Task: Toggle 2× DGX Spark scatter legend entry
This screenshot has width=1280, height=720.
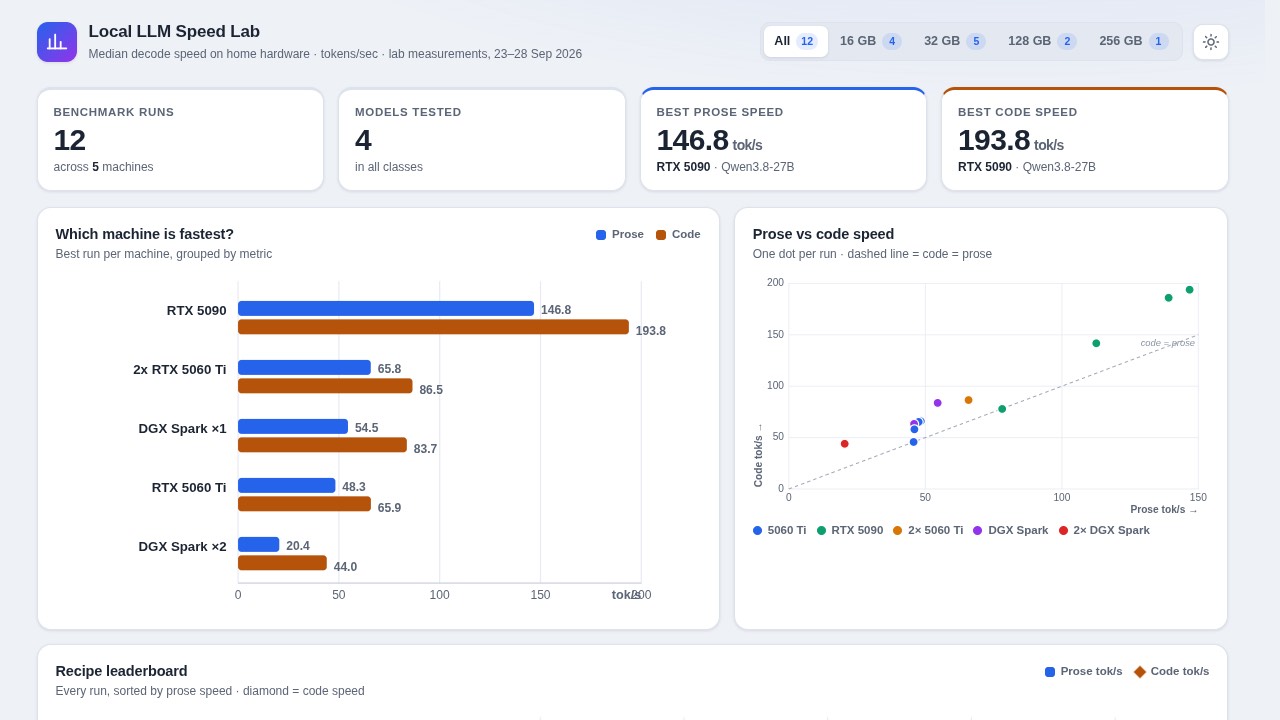Action: [x=1104, y=530]
